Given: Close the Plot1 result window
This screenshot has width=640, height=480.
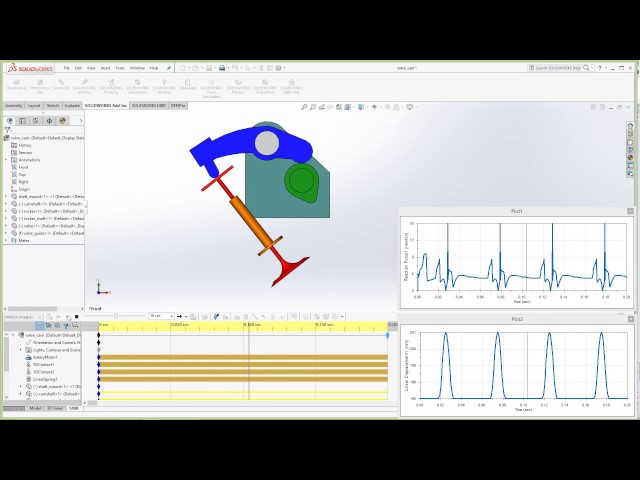Looking at the screenshot, I should point(631,211).
